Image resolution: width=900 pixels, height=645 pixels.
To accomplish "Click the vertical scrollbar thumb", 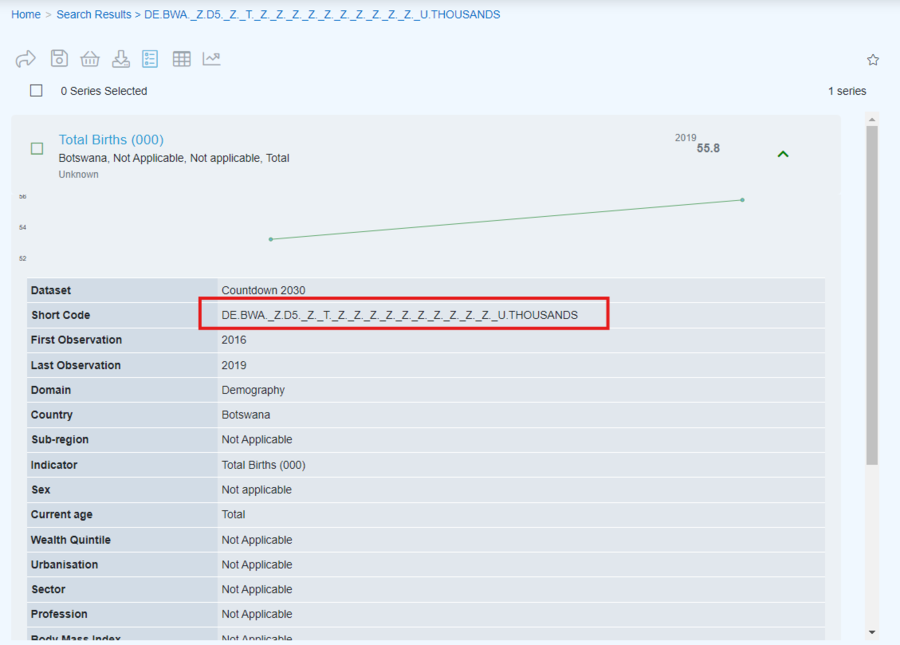I will coord(872,295).
